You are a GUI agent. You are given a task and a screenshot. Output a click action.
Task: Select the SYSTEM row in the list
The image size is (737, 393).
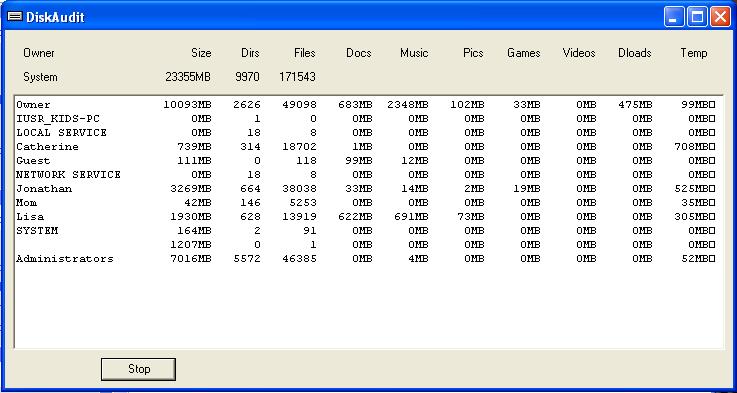[x=366, y=231]
